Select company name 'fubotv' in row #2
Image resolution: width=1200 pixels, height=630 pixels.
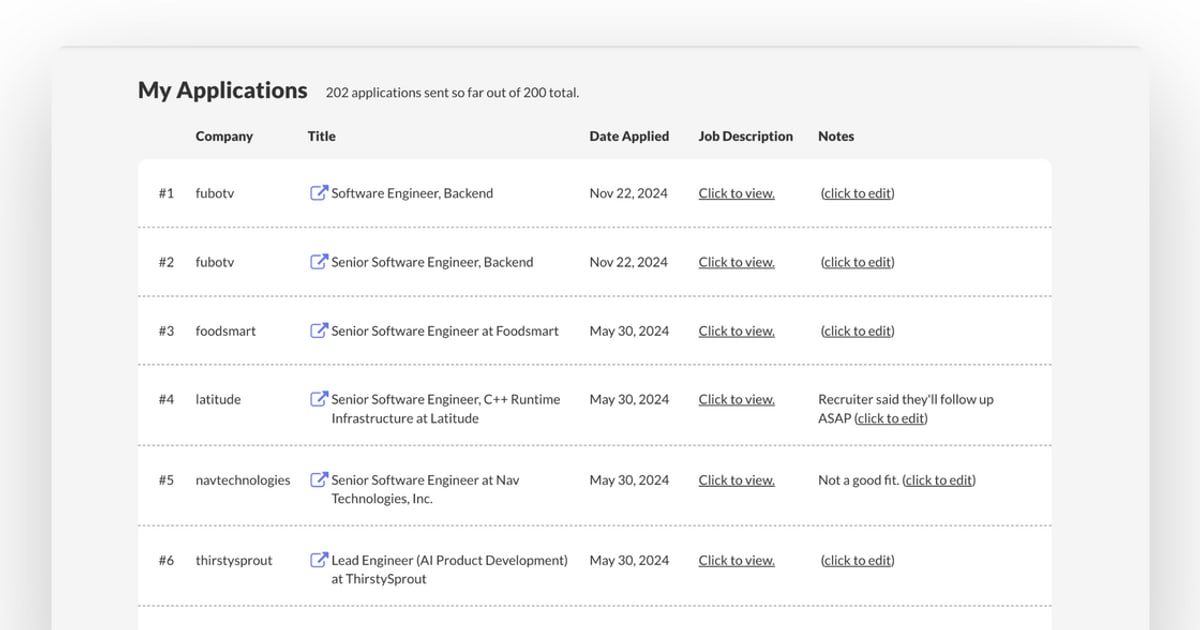pyautogui.click(x=215, y=262)
